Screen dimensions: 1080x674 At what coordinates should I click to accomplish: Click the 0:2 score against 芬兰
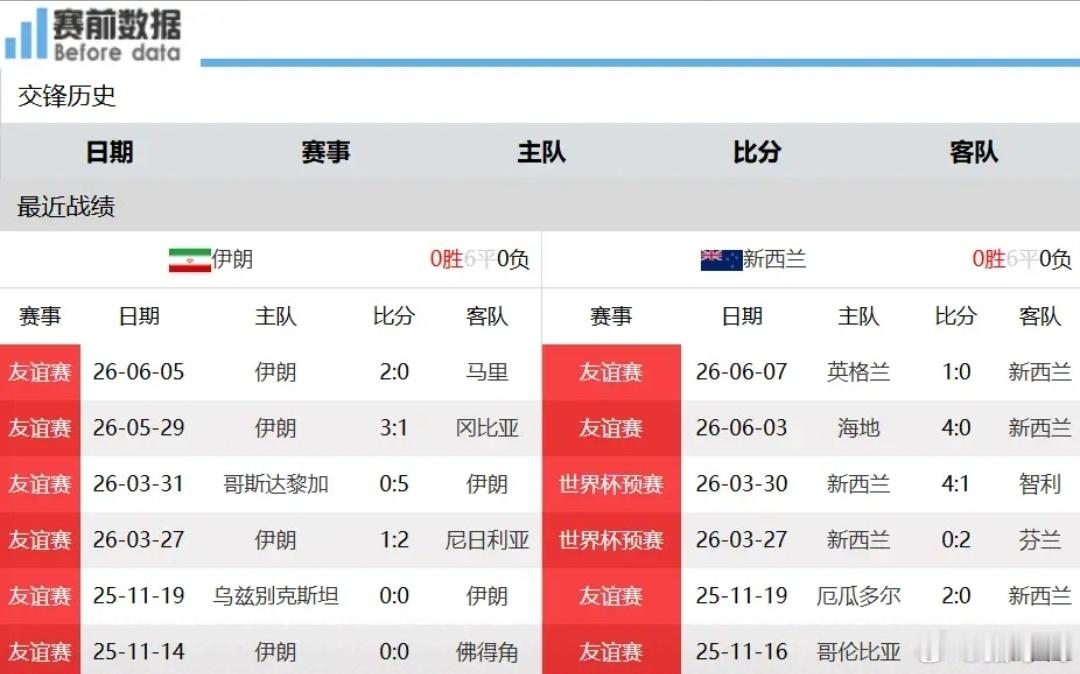tap(956, 539)
